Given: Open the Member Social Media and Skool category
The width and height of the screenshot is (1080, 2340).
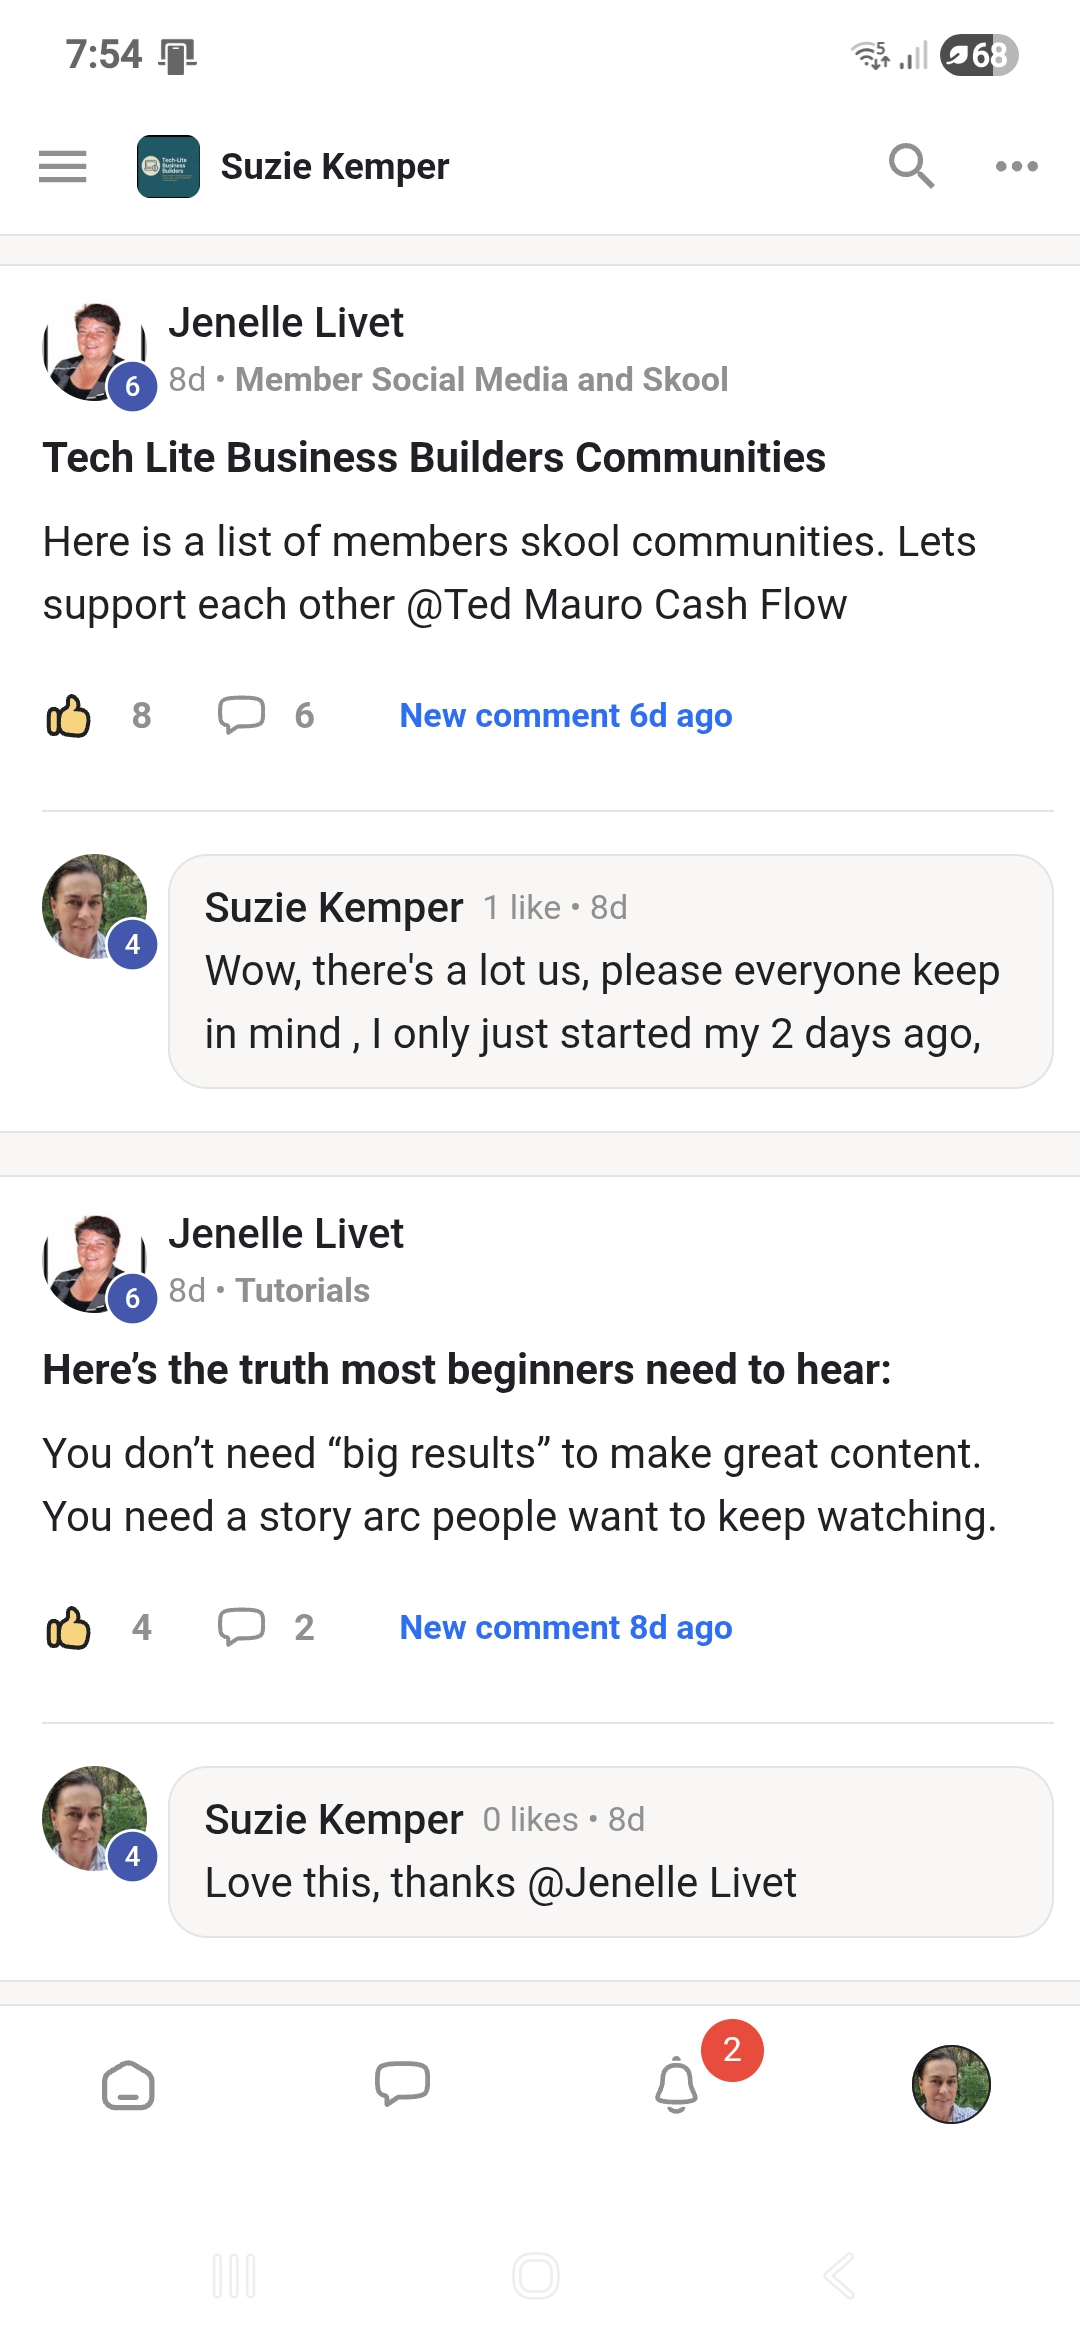Looking at the screenshot, I should click(x=481, y=380).
